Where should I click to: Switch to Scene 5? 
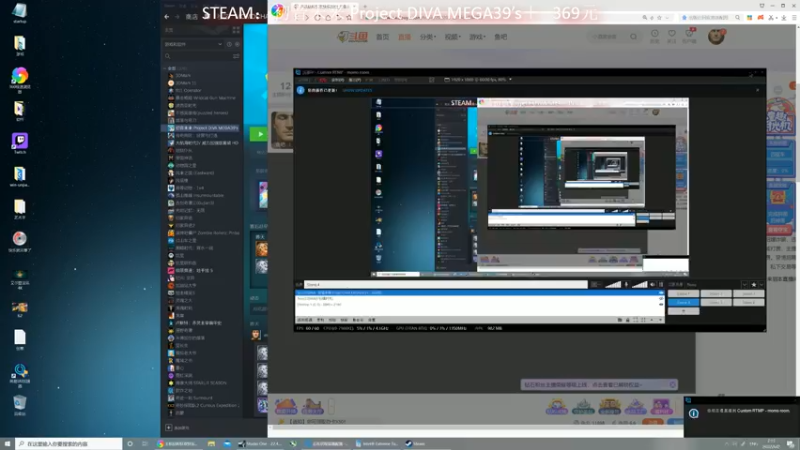point(715,303)
